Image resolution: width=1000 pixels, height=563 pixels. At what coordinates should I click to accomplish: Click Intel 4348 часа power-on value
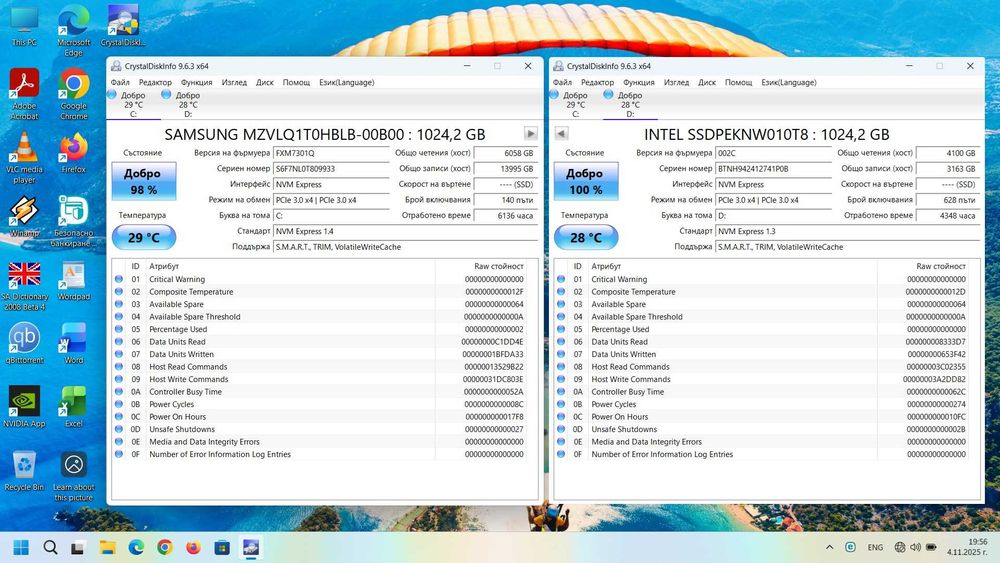tap(948, 216)
